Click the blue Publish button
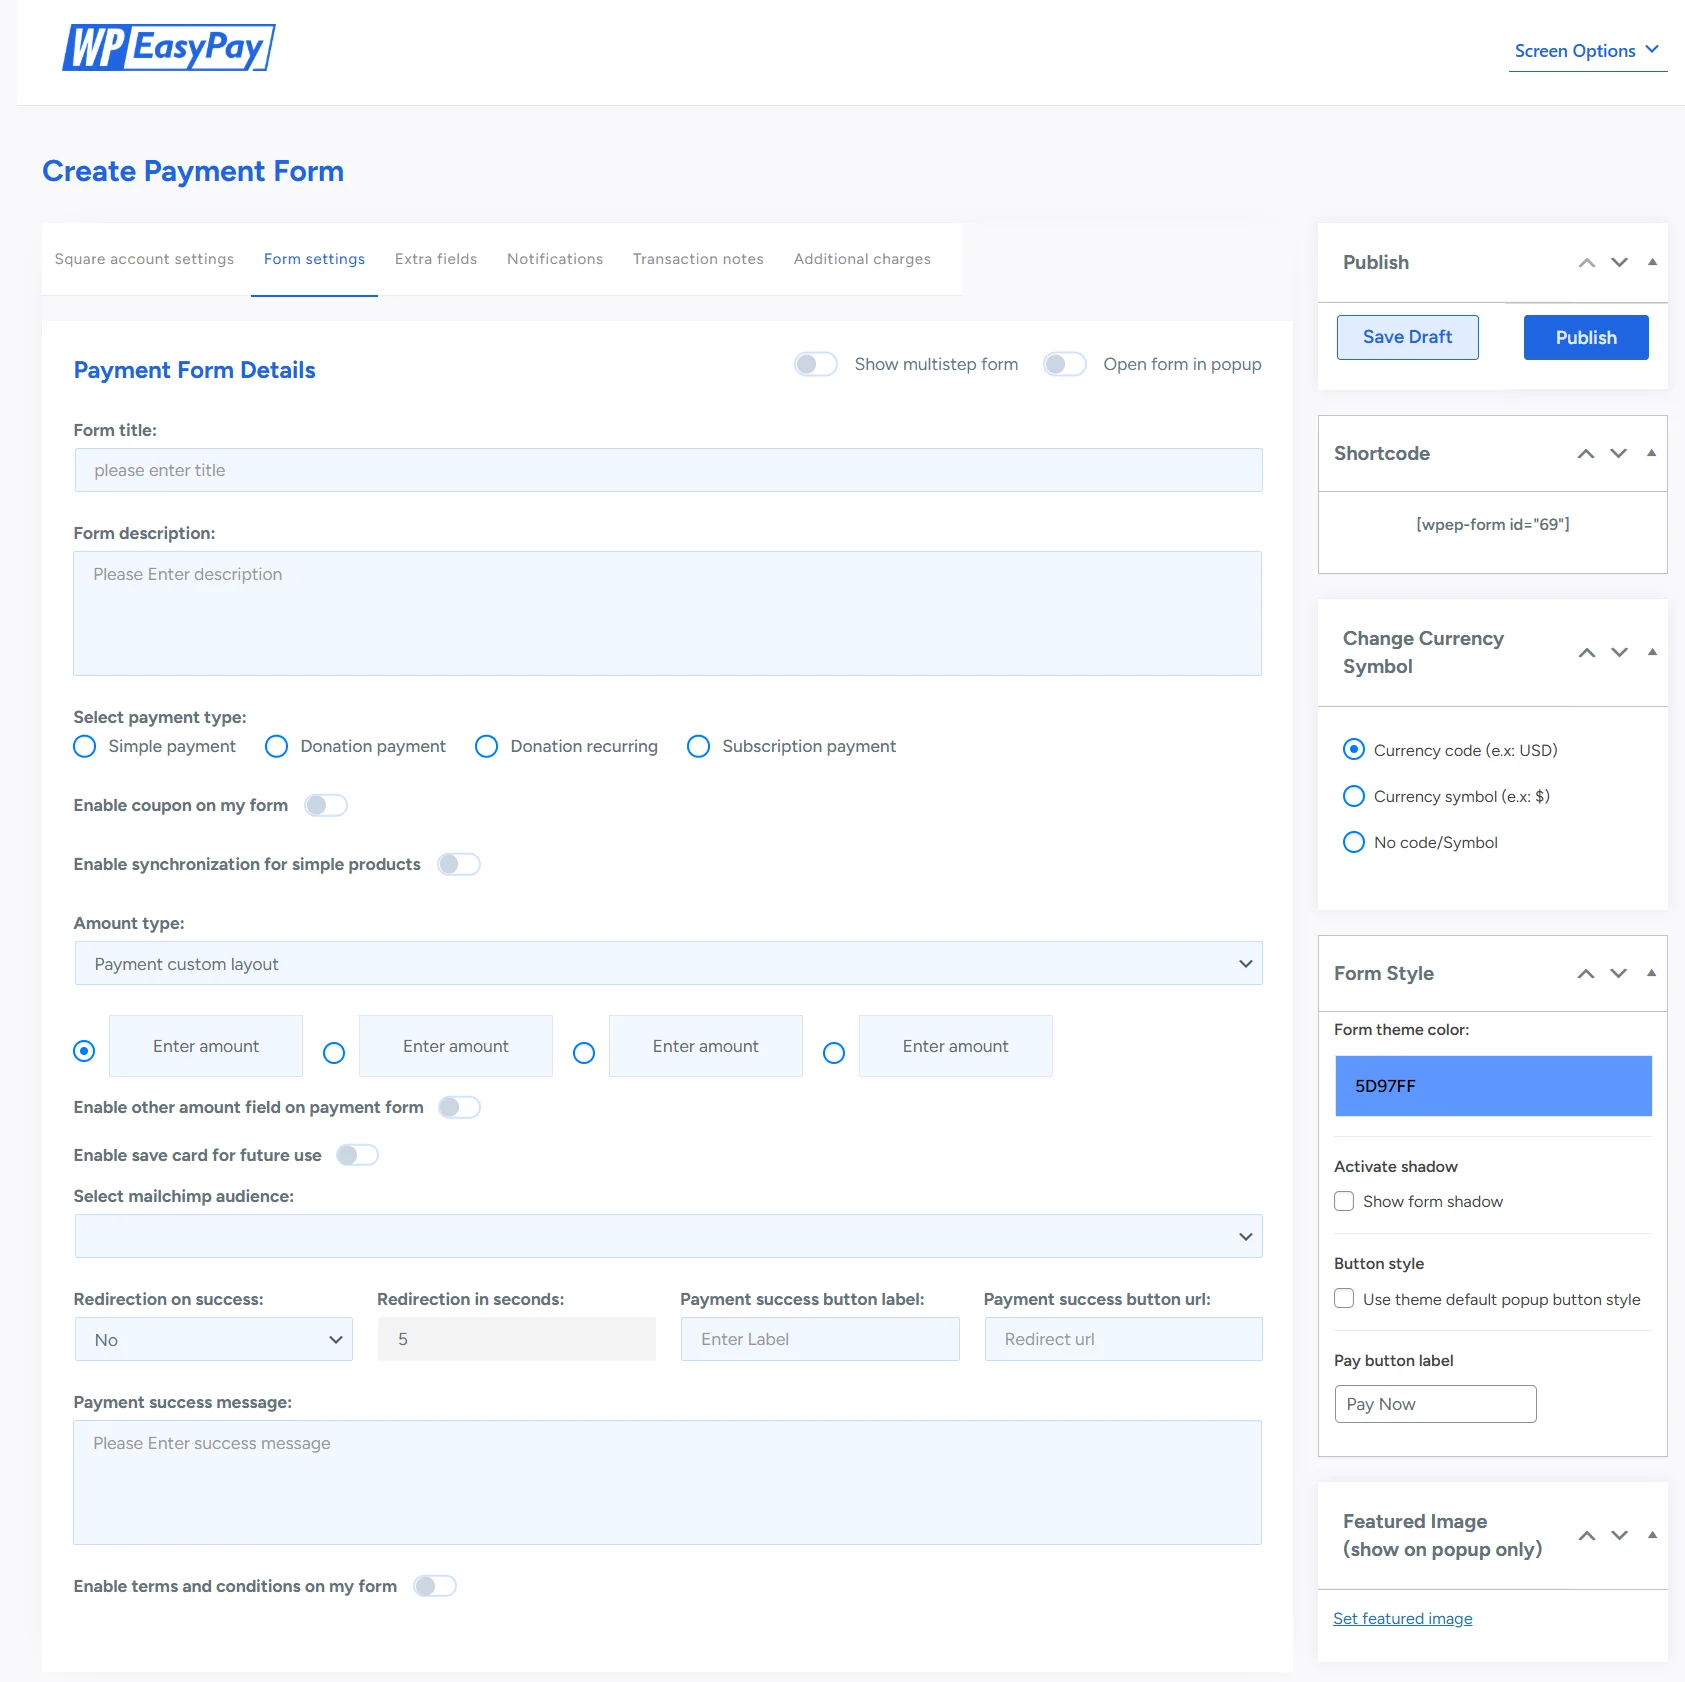 pyautogui.click(x=1586, y=338)
